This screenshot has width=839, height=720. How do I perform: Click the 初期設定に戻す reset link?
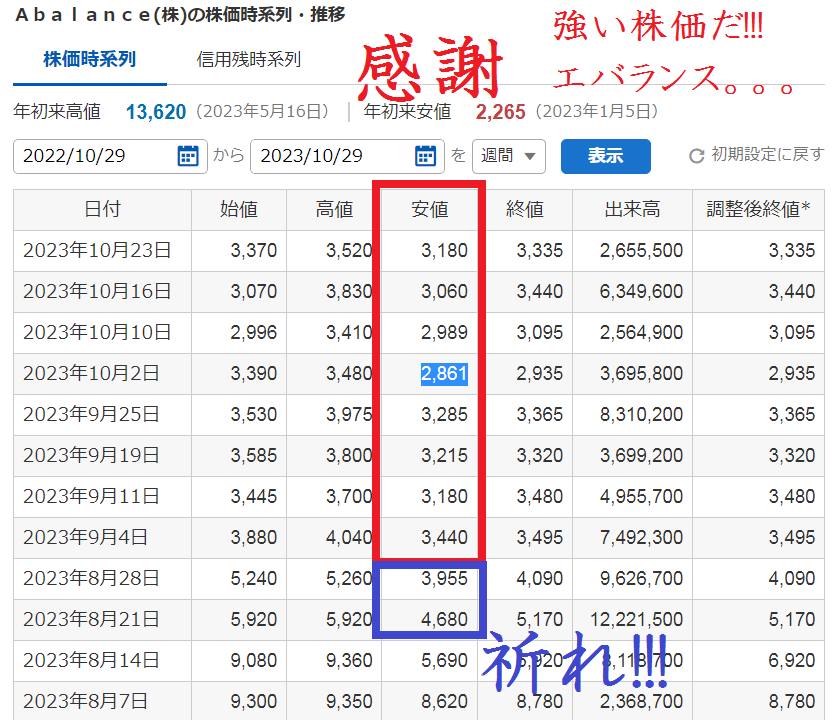[x=765, y=156]
